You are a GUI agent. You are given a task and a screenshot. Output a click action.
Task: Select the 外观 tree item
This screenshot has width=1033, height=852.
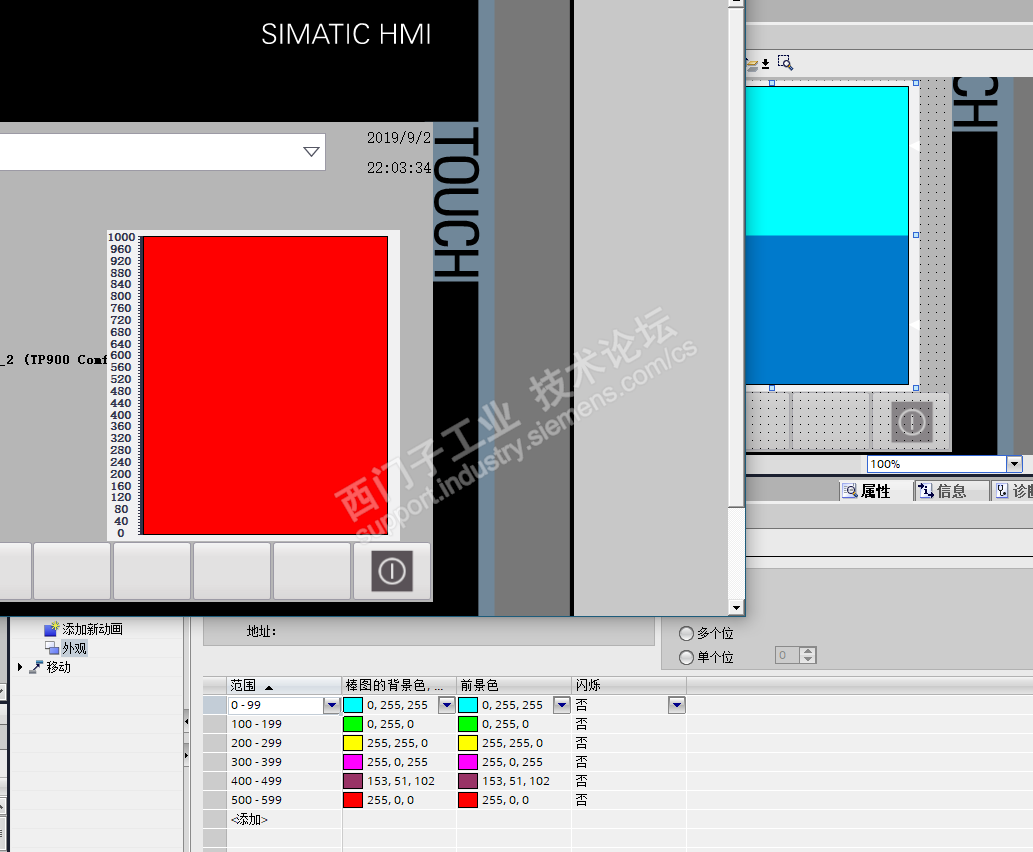click(74, 648)
